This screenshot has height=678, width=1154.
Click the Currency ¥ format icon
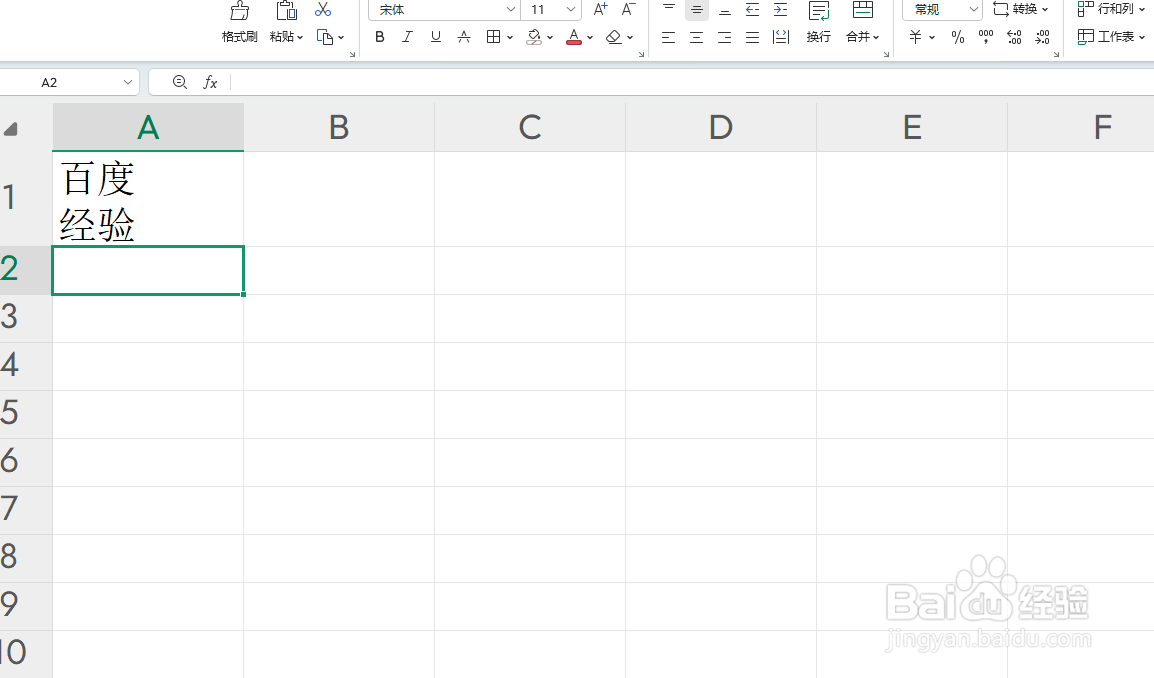tap(916, 37)
